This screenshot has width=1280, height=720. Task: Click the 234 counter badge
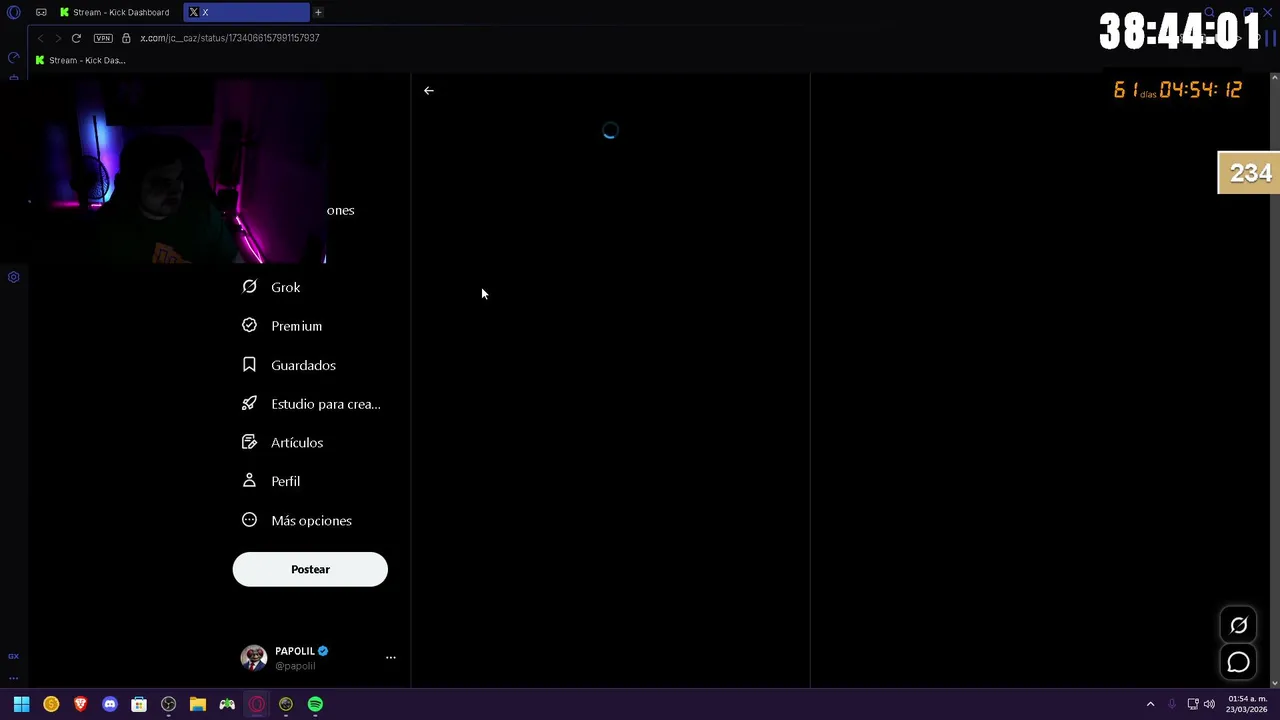1249,173
